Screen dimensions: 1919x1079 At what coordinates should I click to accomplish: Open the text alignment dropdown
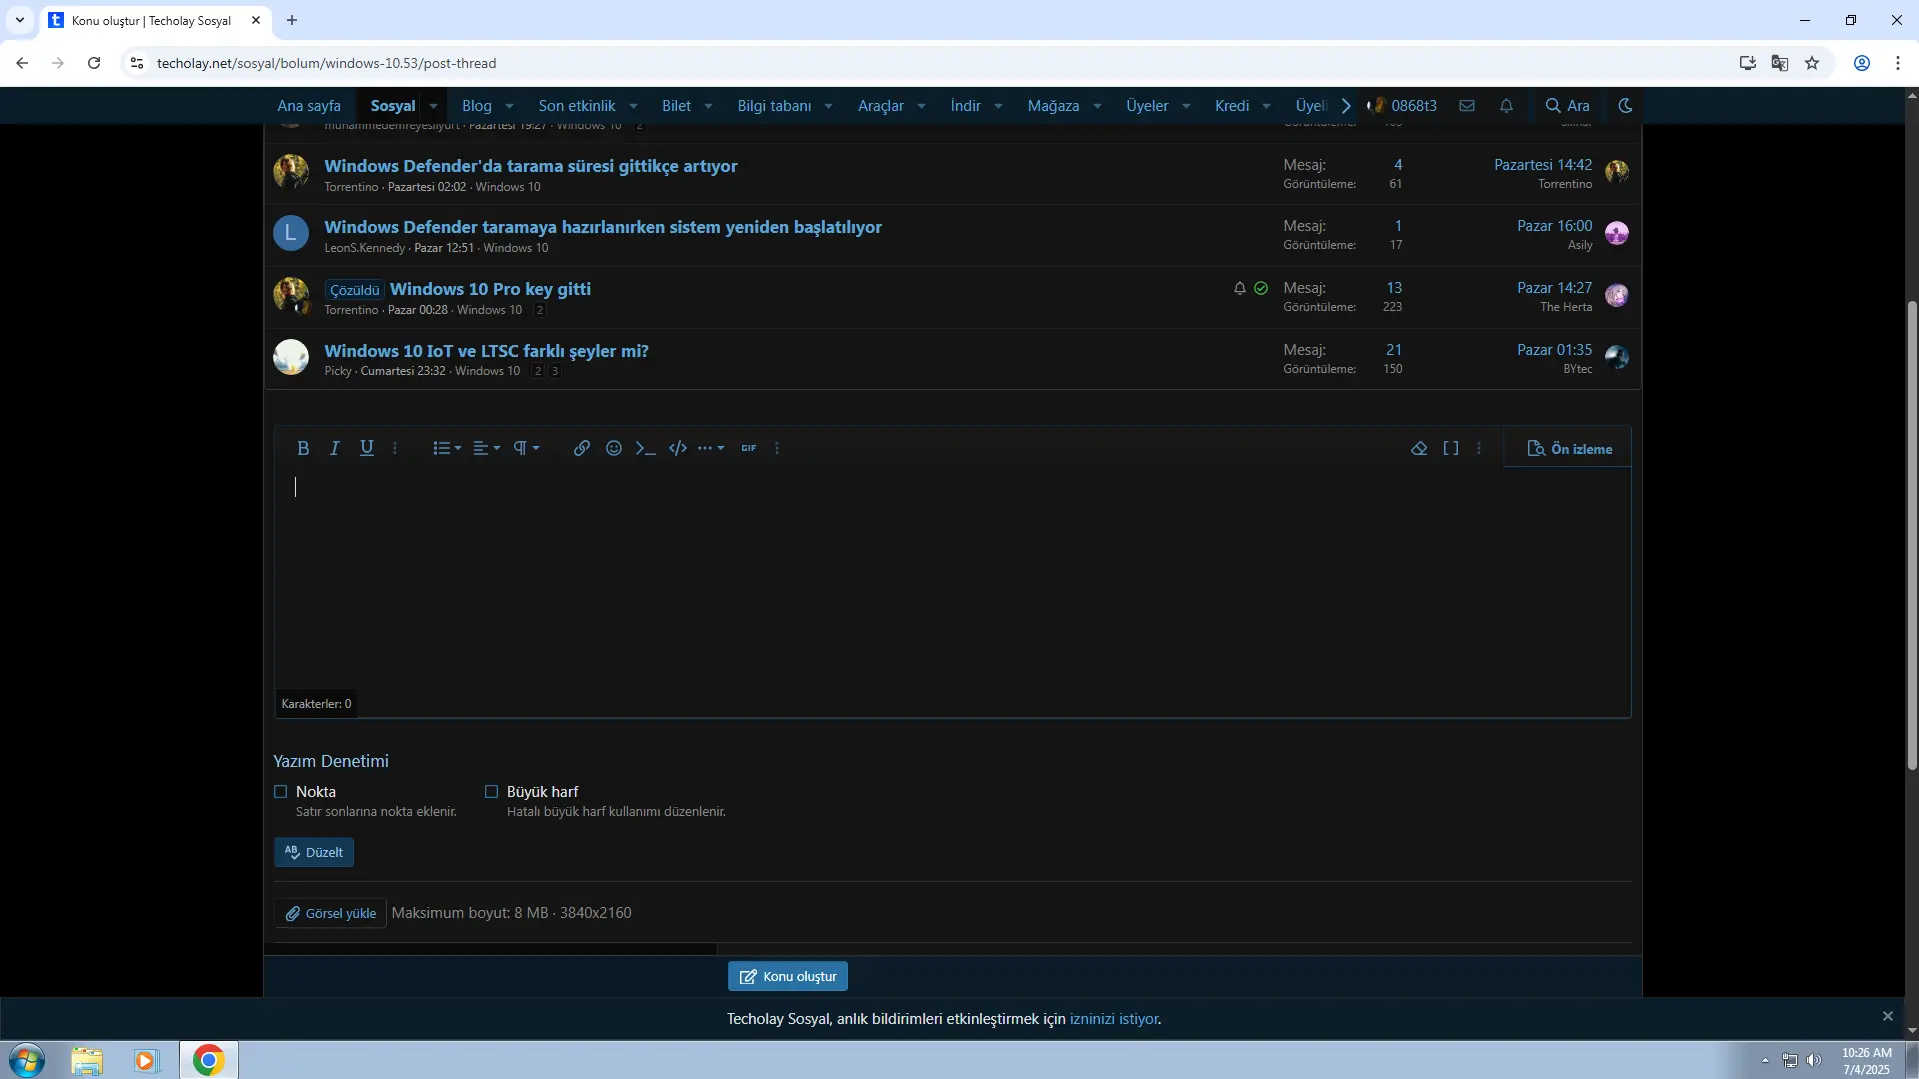coord(487,448)
